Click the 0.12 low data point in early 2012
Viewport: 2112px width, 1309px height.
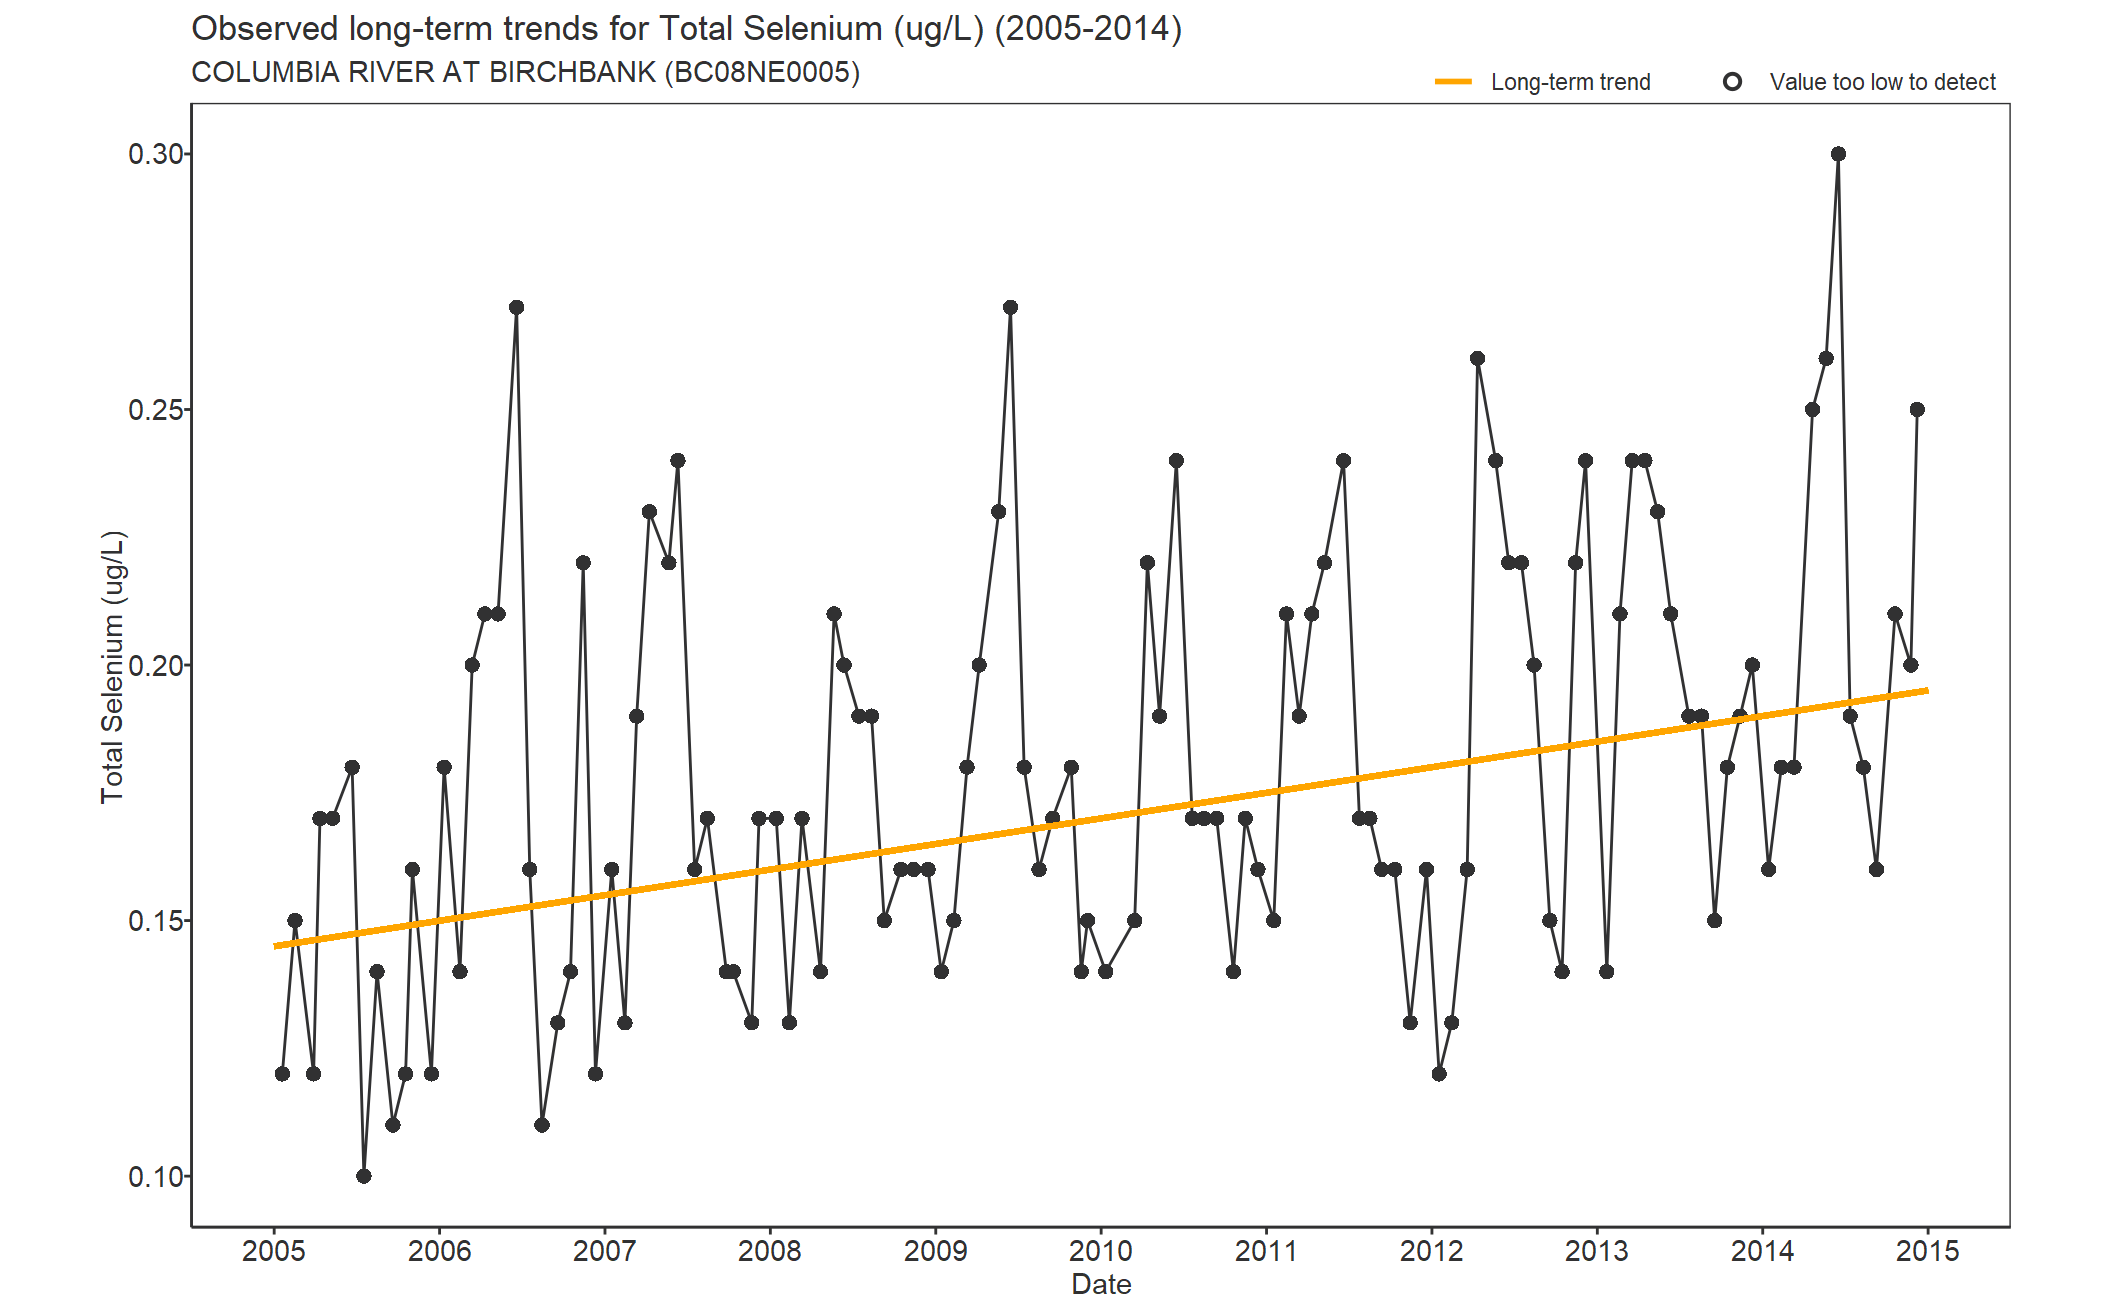[x=1439, y=1074]
